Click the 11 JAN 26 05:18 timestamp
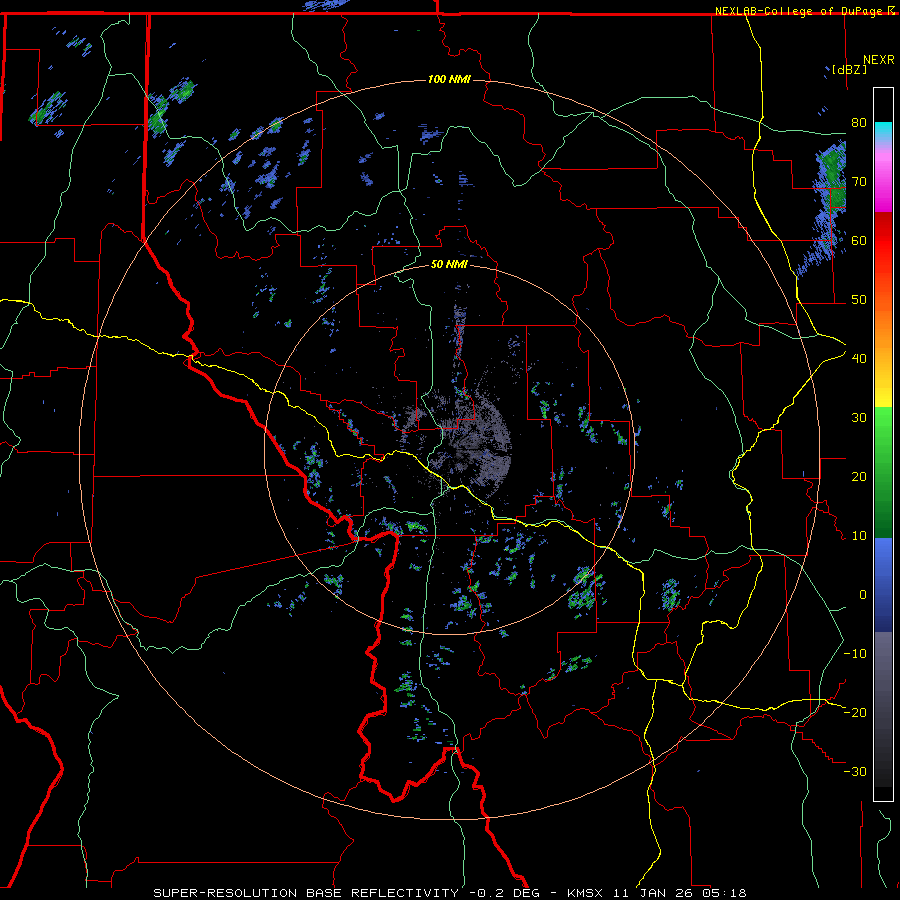 (678, 893)
